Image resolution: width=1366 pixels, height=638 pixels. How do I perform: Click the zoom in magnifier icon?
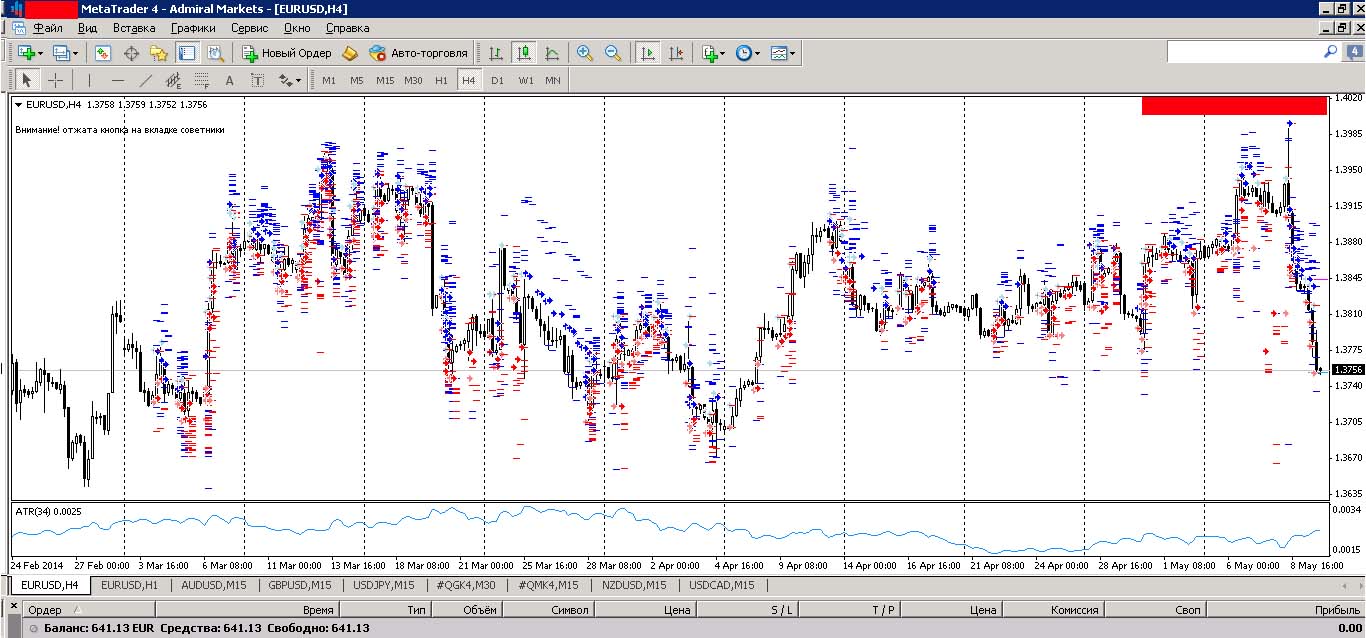585,53
